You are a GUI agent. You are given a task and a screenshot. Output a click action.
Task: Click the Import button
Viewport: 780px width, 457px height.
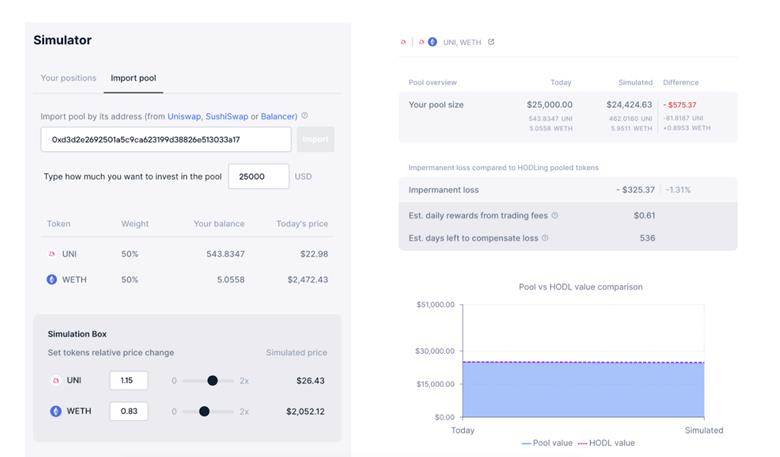pyautogui.click(x=315, y=139)
